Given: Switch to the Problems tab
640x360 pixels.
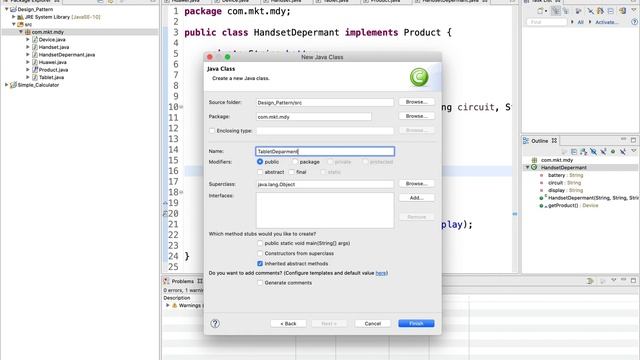Looking at the screenshot, I should [x=182, y=281].
